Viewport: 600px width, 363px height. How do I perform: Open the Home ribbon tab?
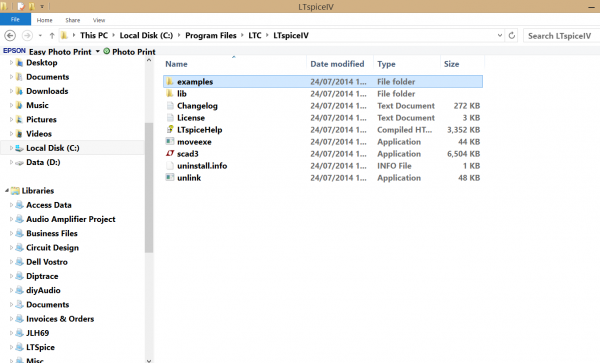click(x=44, y=20)
